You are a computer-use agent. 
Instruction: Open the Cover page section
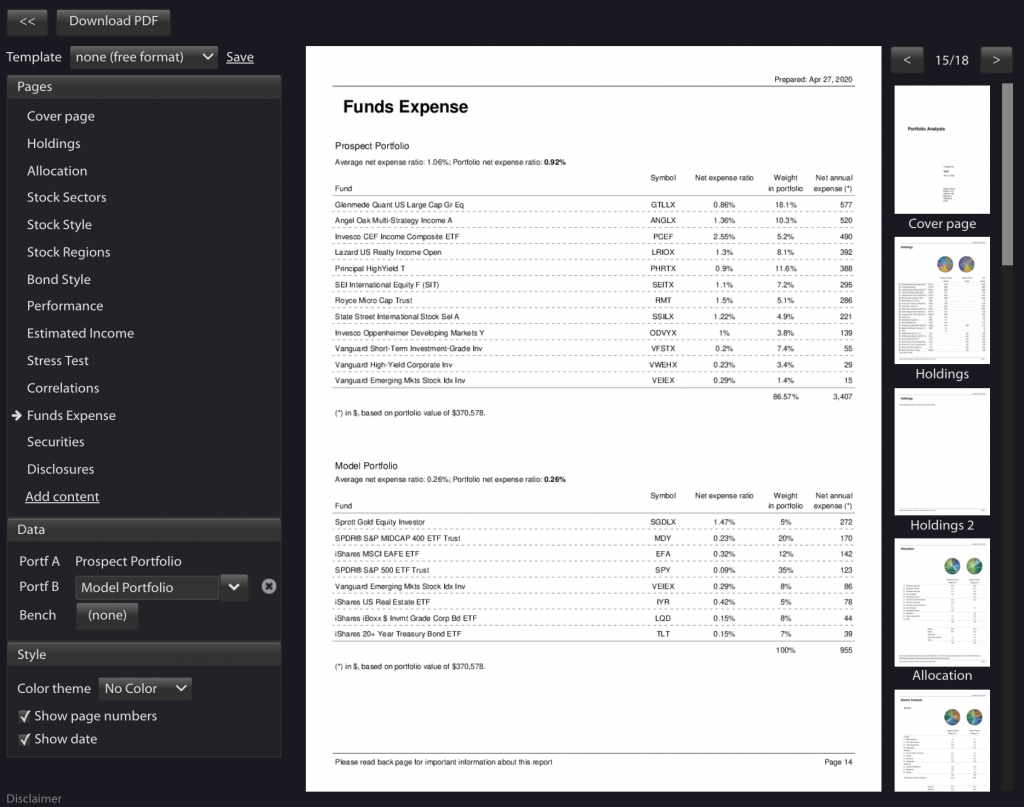[x=61, y=116]
